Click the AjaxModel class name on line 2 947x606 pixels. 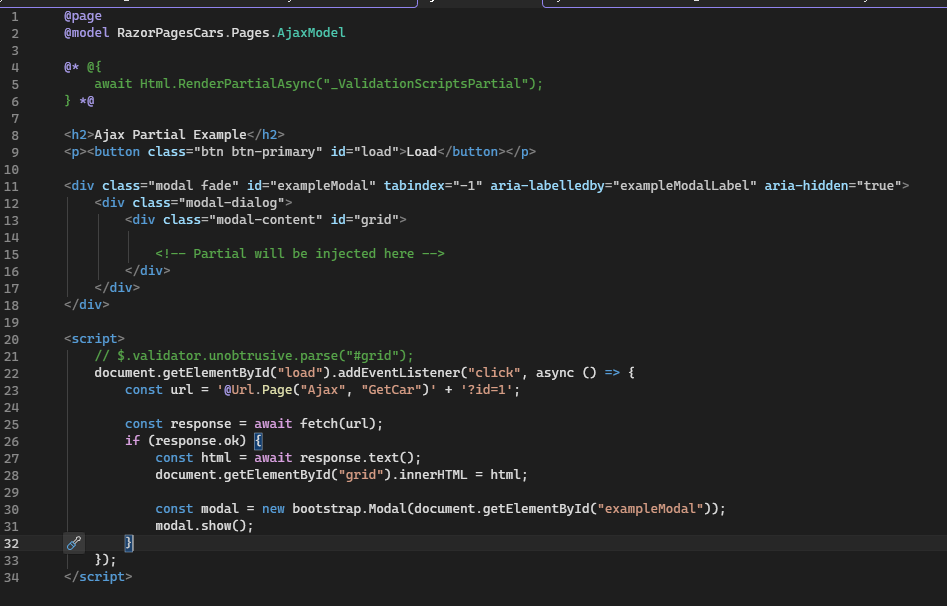pos(311,33)
